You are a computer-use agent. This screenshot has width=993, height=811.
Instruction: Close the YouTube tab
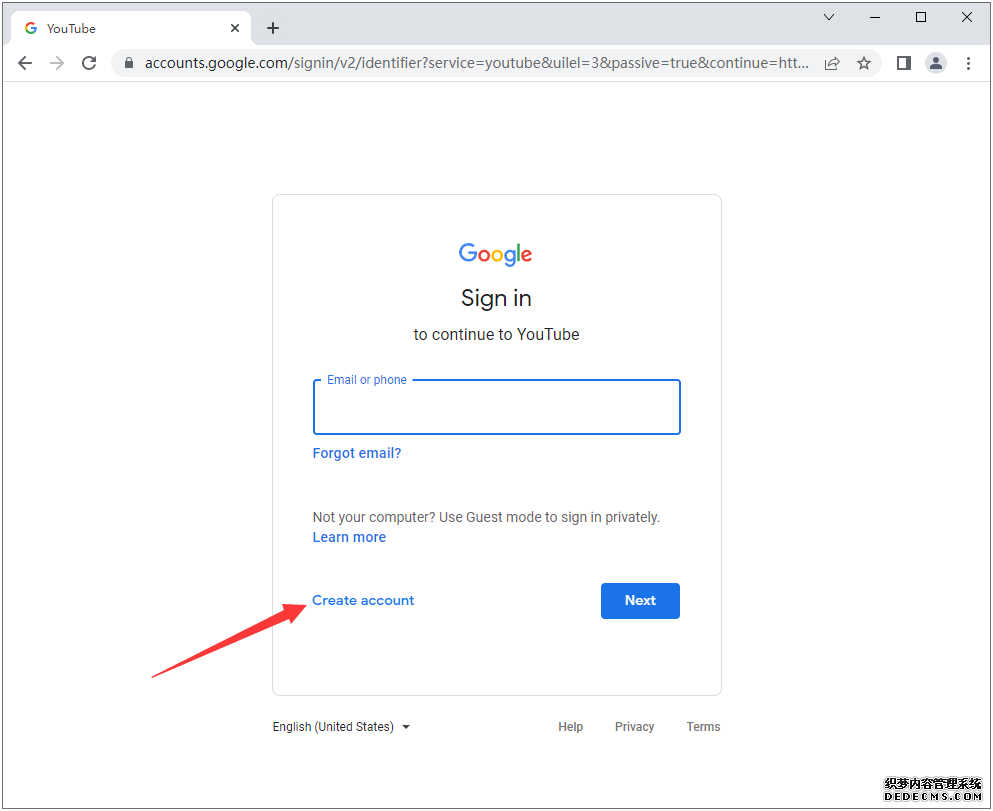[235, 28]
